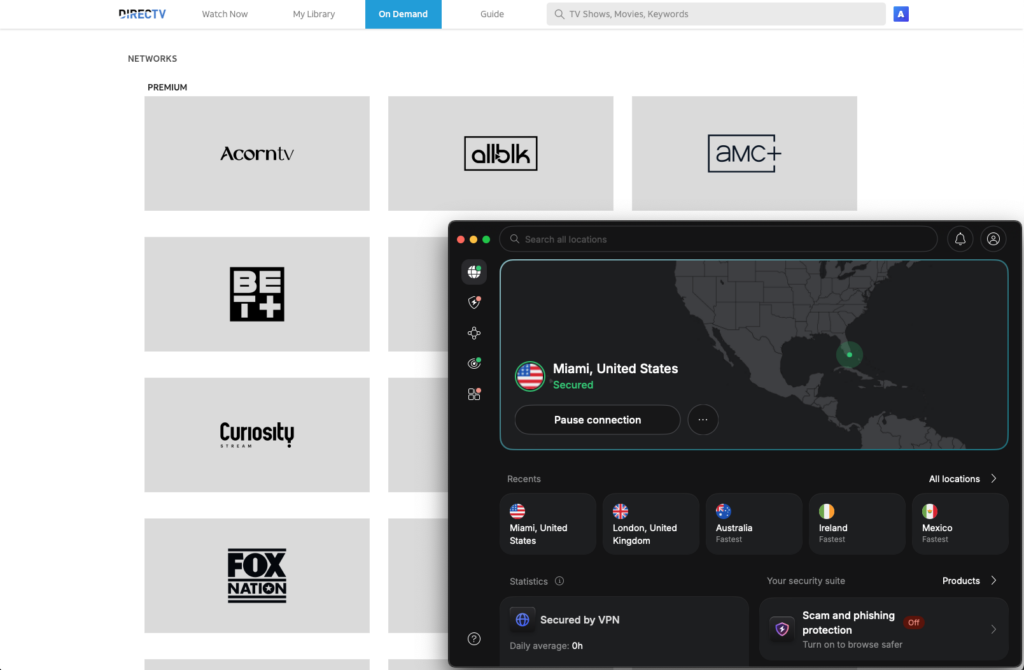Click the Statistics info icon

[560, 581]
